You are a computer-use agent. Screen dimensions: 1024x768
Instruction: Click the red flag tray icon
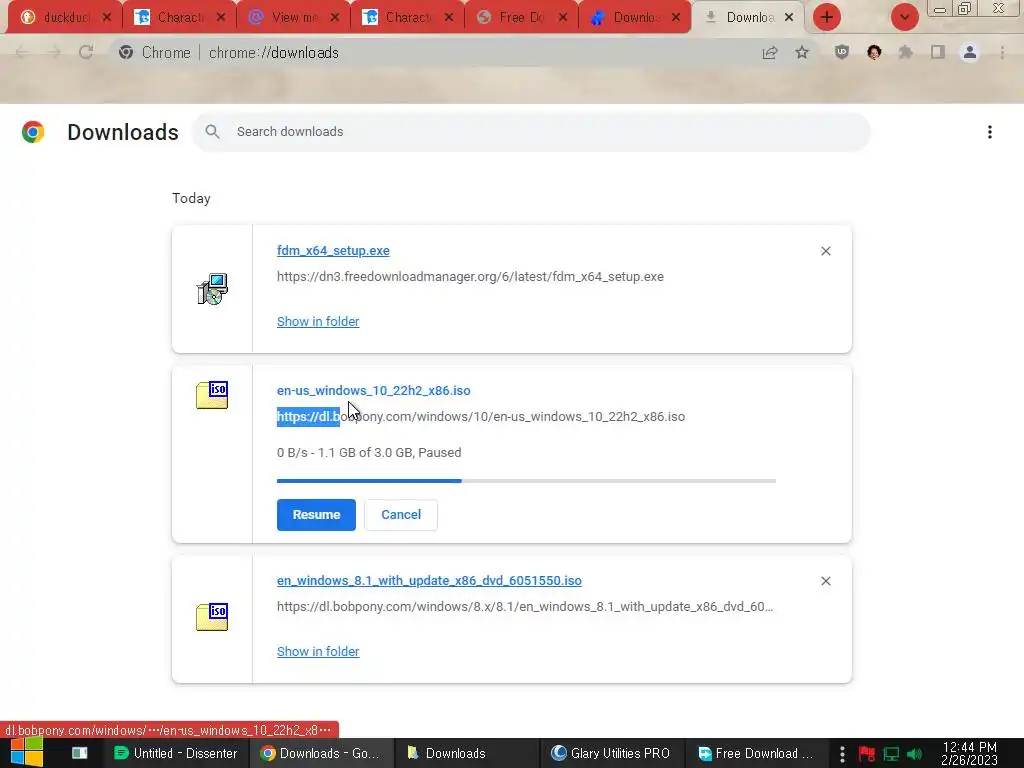[867, 754]
